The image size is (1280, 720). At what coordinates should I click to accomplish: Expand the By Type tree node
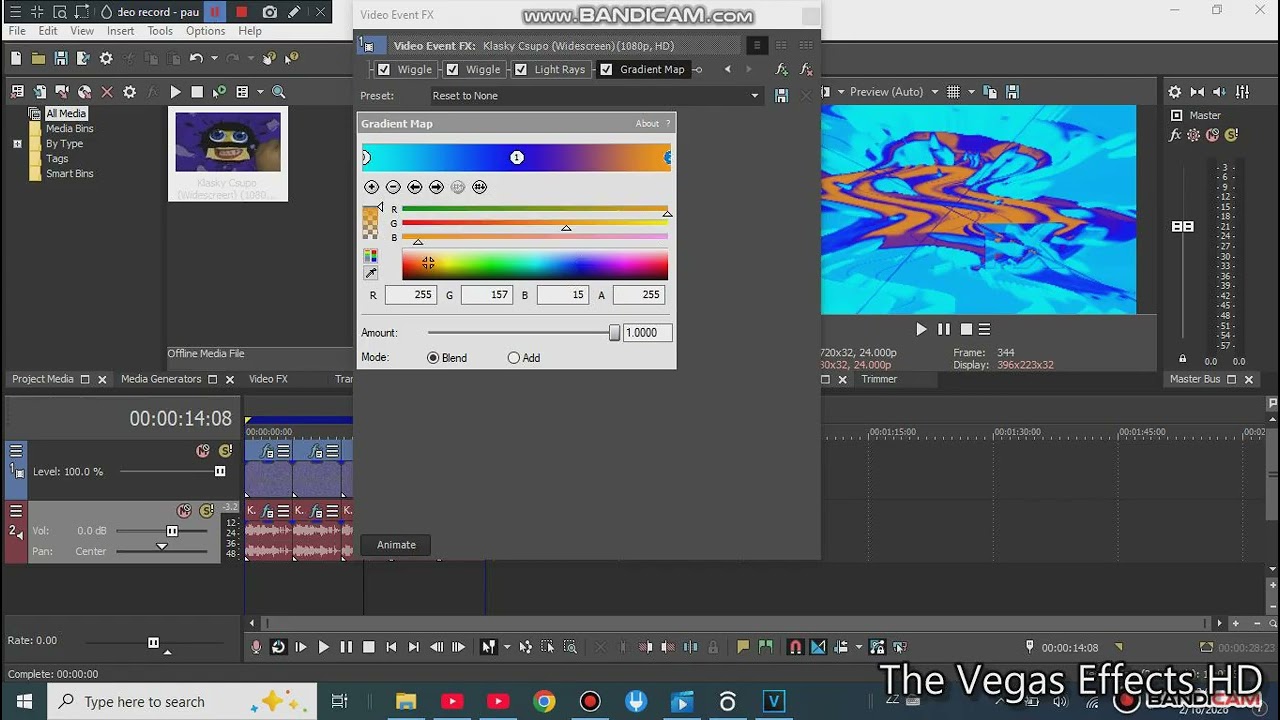click(x=17, y=144)
